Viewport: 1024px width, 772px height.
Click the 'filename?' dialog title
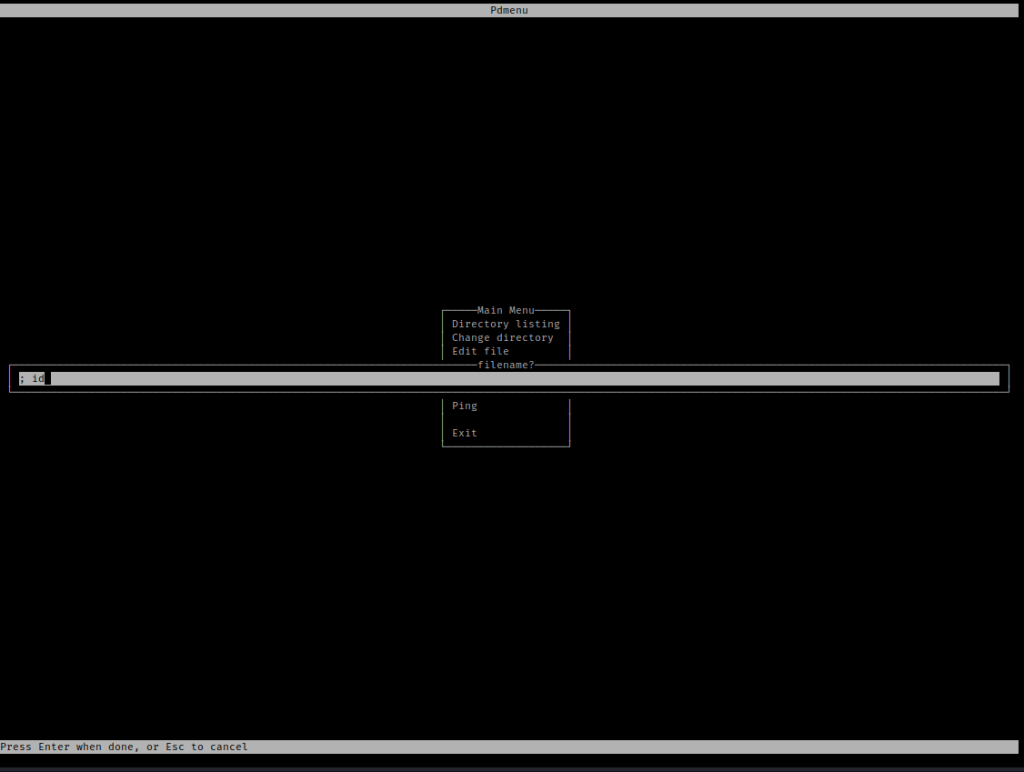click(x=505, y=365)
